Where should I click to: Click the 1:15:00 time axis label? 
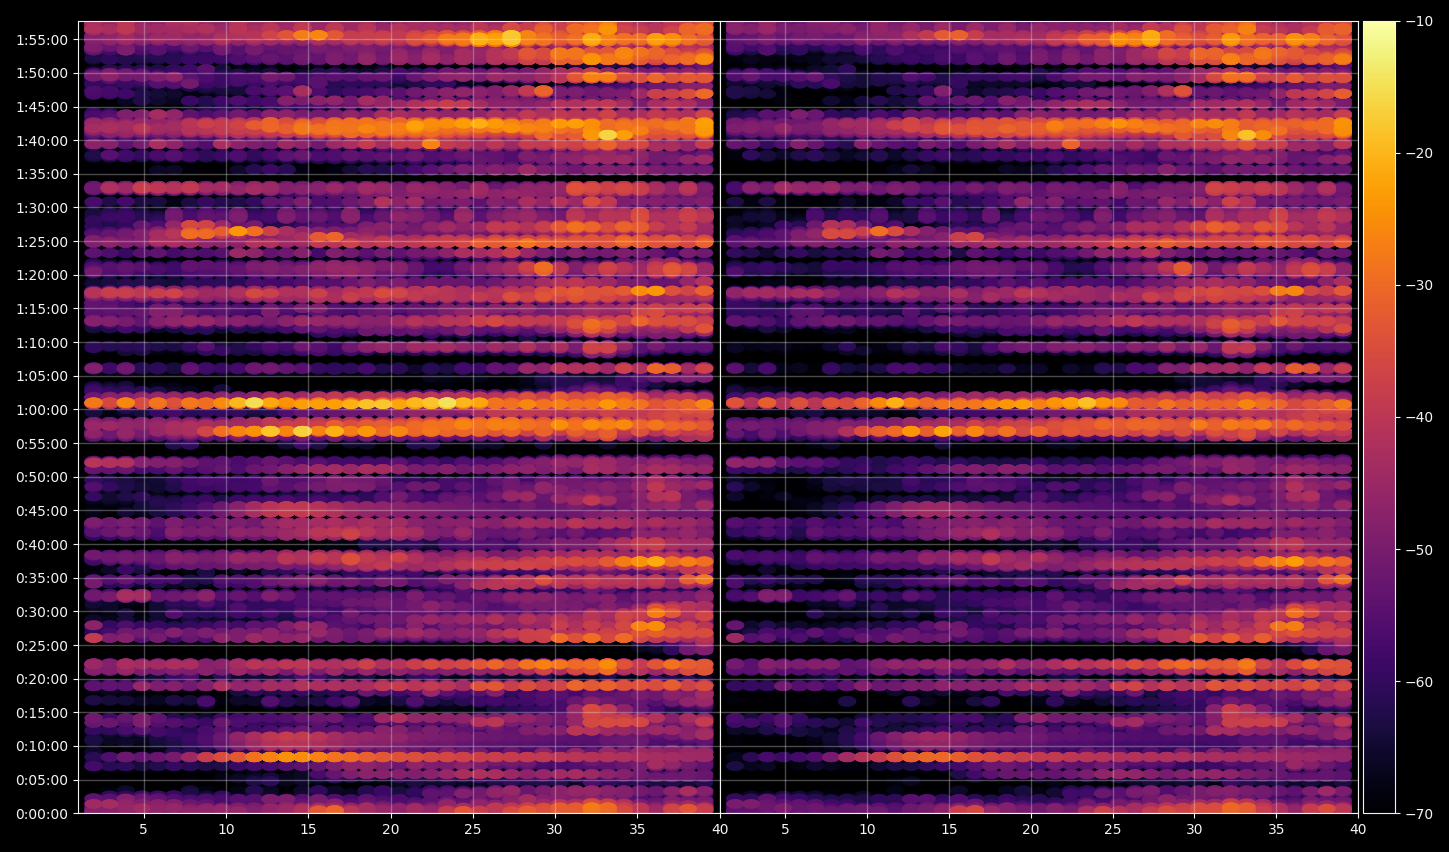tap(42, 309)
